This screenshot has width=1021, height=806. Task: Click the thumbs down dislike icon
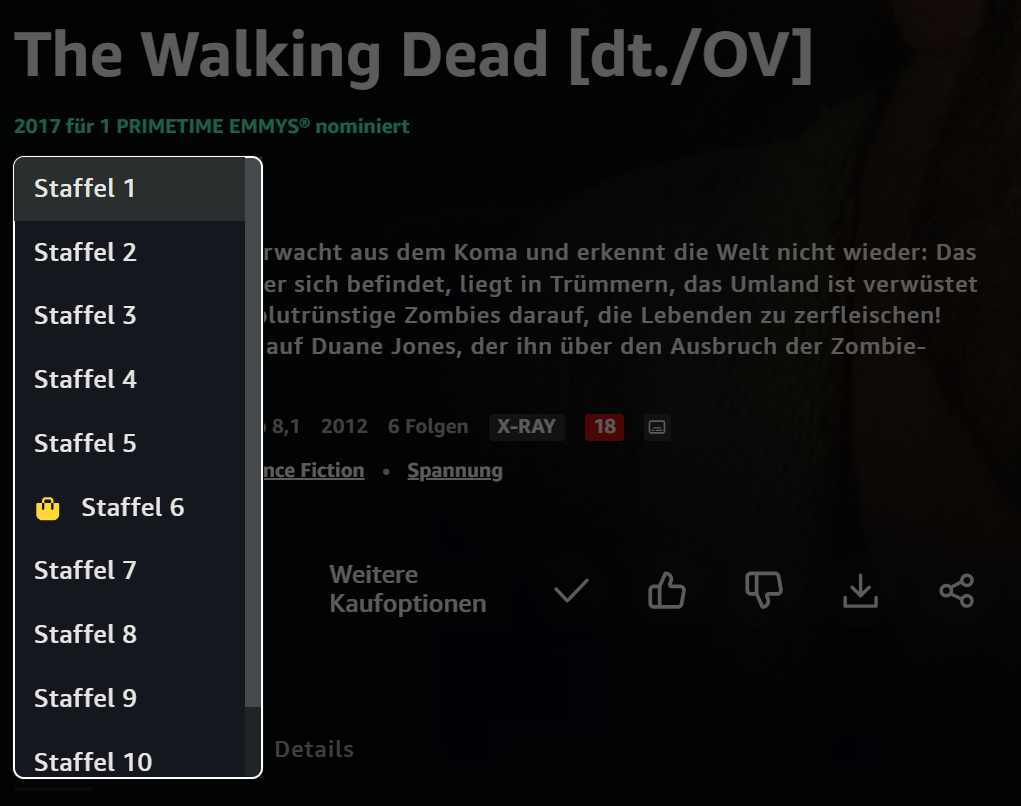[x=763, y=591]
